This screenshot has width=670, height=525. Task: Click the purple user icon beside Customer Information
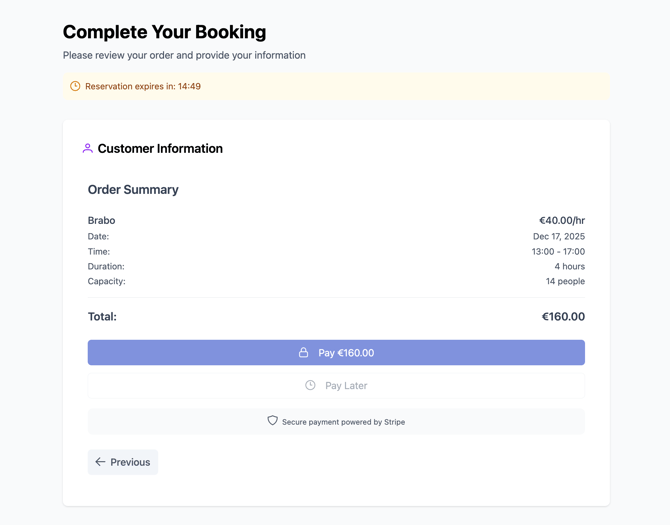coord(88,148)
